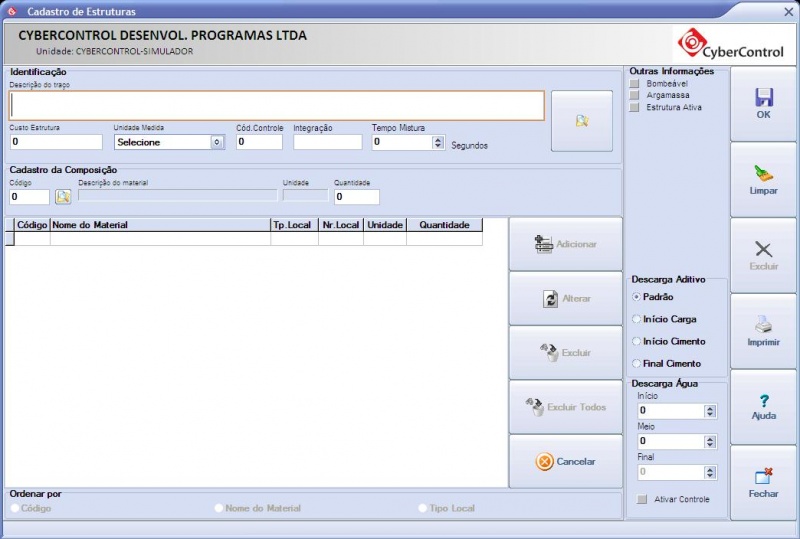Click the Adicionar button
The height and width of the screenshot is (539, 800).
[x=565, y=244]
